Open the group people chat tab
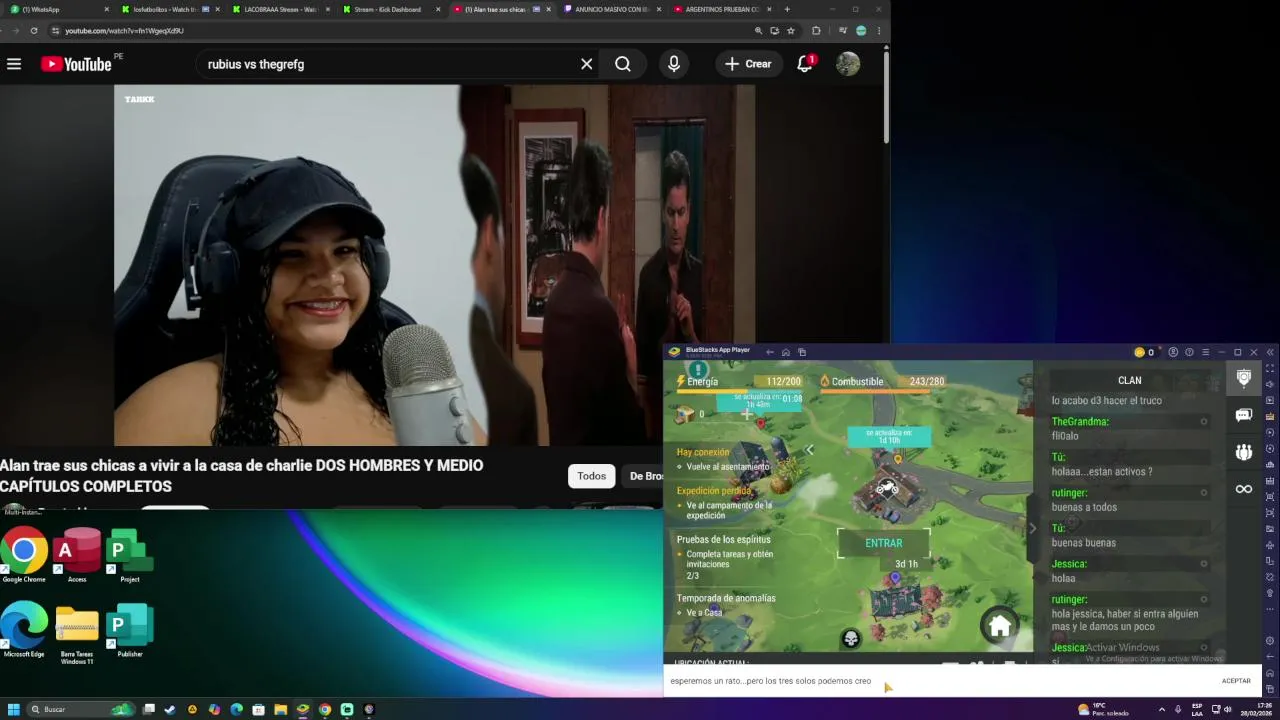Image resolution: width=1280 pixels, height=720 pixels. pyautogui.click(x=1243, y=452)
